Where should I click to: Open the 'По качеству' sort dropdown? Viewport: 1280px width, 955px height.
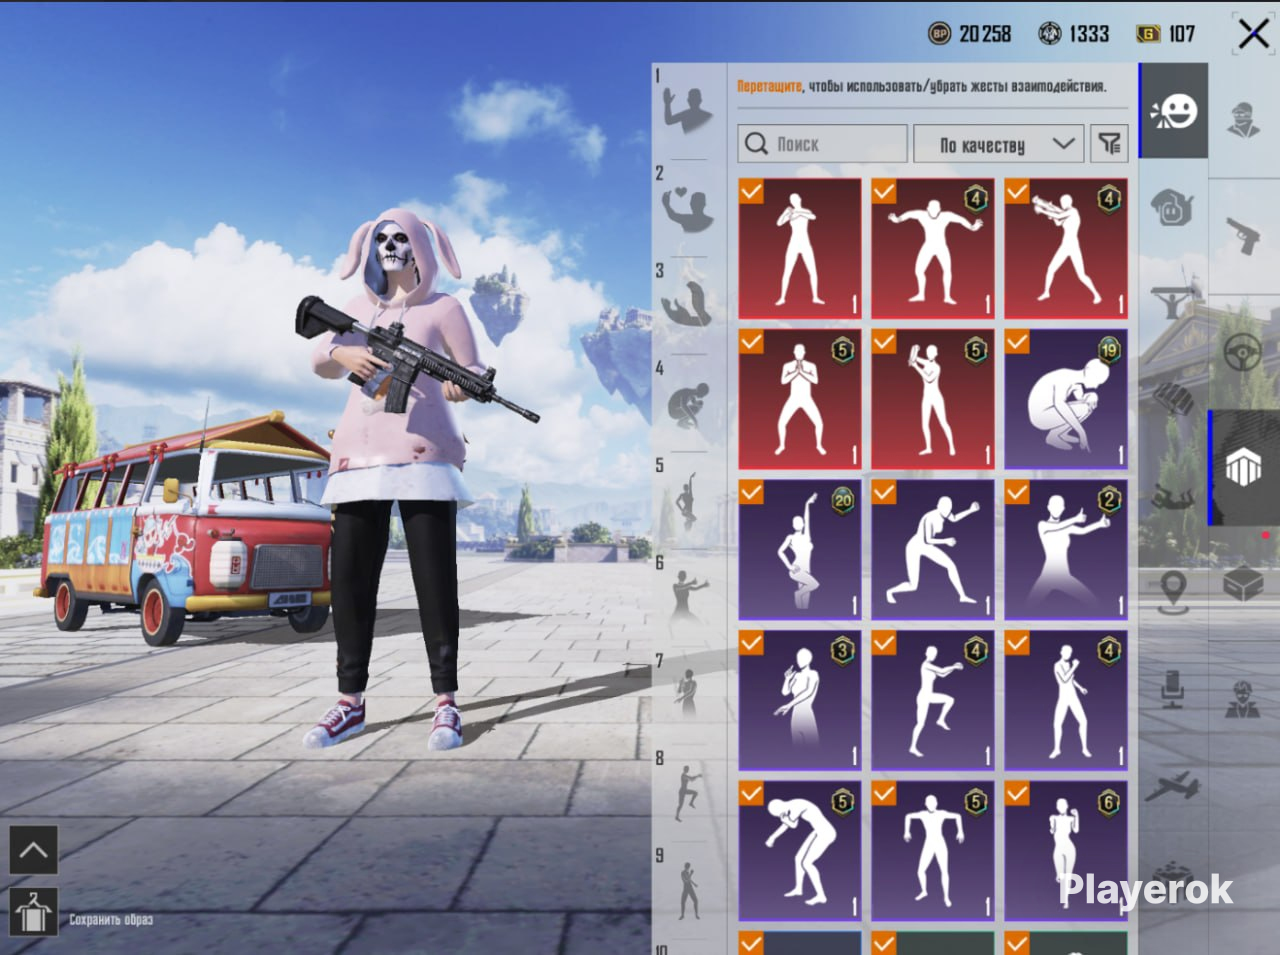click(x=999, y=144)
